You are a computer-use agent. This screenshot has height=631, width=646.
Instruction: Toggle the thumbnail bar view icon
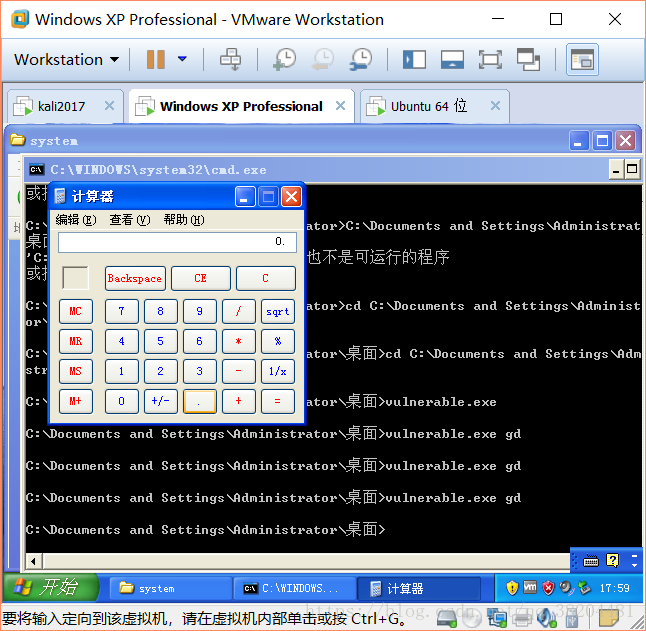tap(452, 59)
